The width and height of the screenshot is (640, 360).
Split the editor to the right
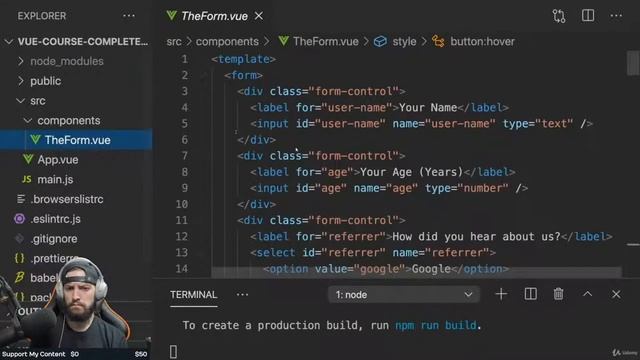588,16
